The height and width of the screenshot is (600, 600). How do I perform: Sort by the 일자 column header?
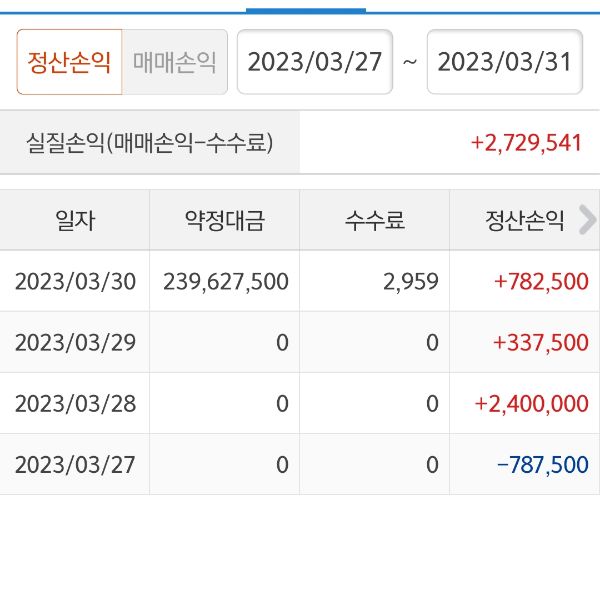(x=75, y=220)
